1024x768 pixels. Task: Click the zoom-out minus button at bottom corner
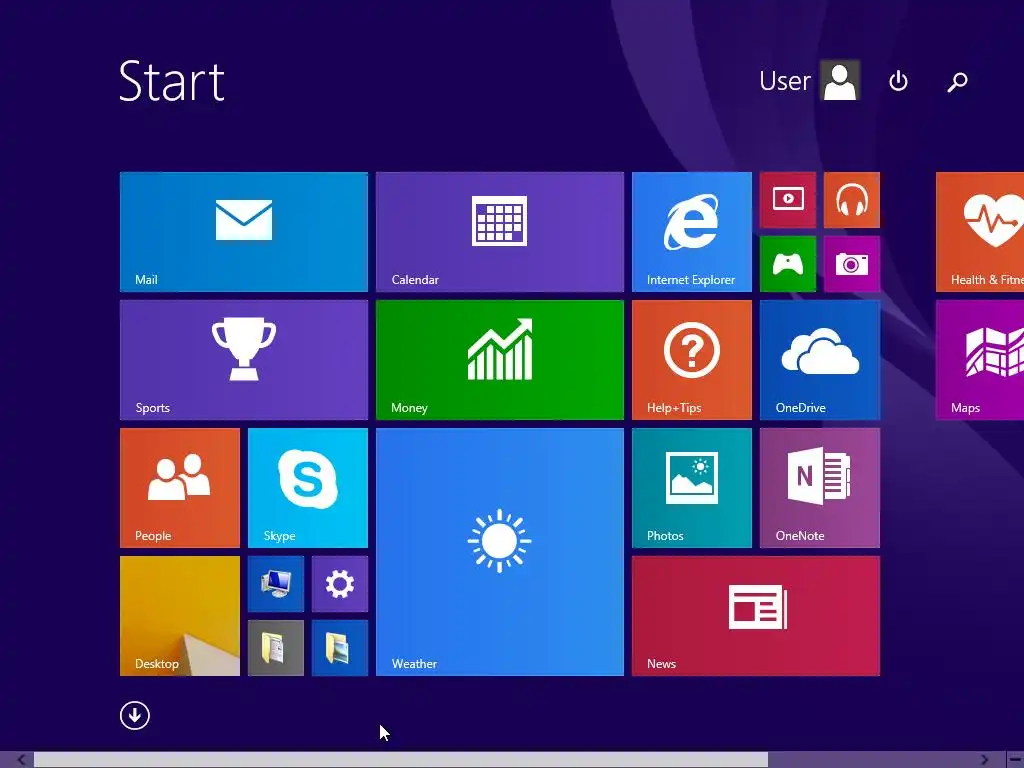click(x=1014, y=760)
